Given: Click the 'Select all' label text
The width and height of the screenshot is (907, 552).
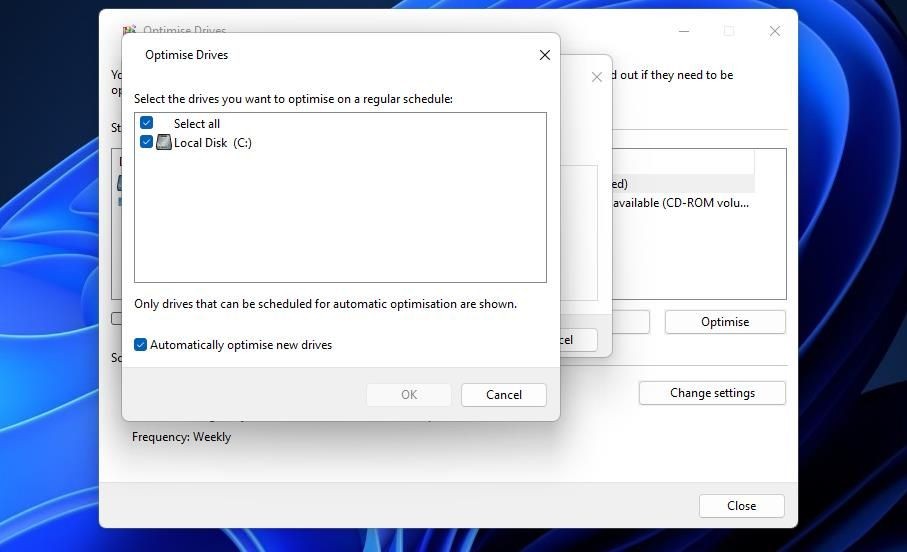Looking at the screenshot, I should [x=197, y=124].
